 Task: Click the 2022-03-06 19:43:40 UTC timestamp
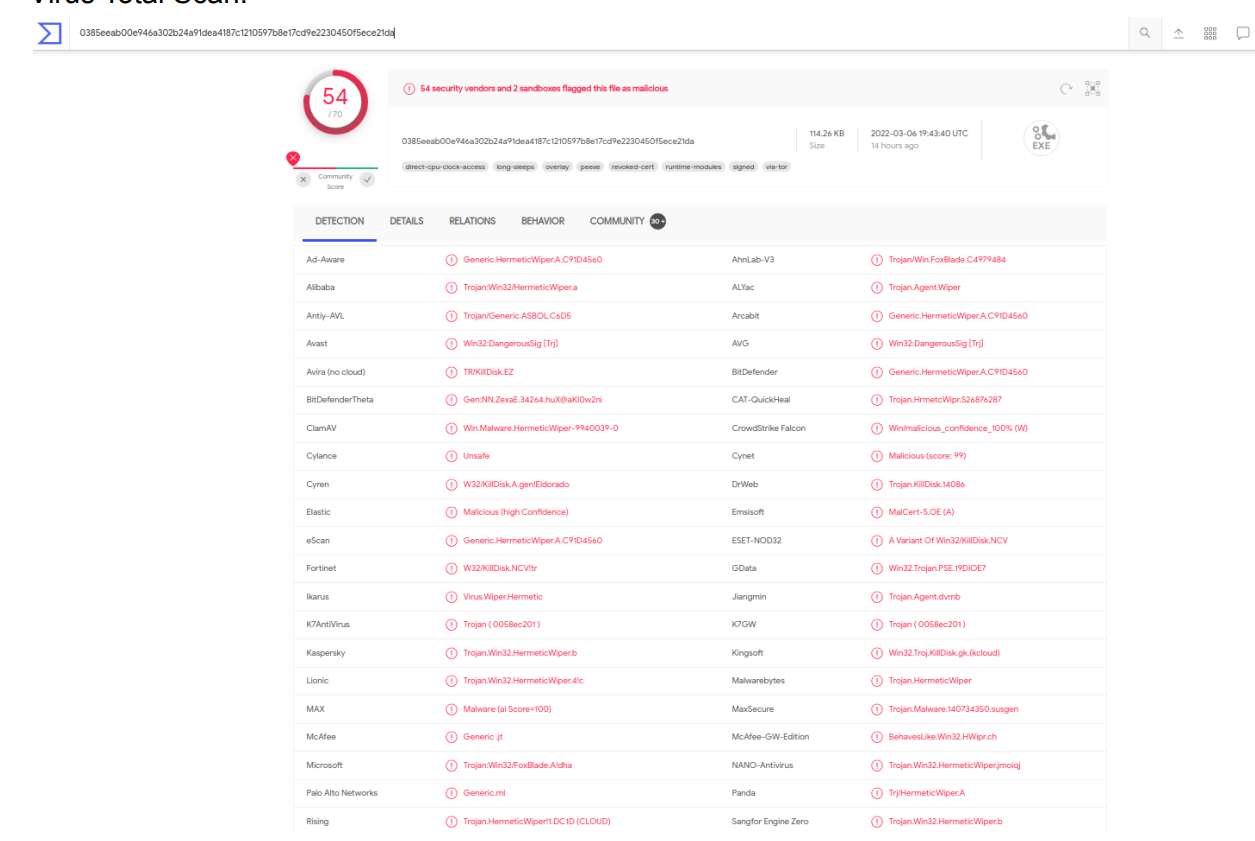click(x=919, y=133)
